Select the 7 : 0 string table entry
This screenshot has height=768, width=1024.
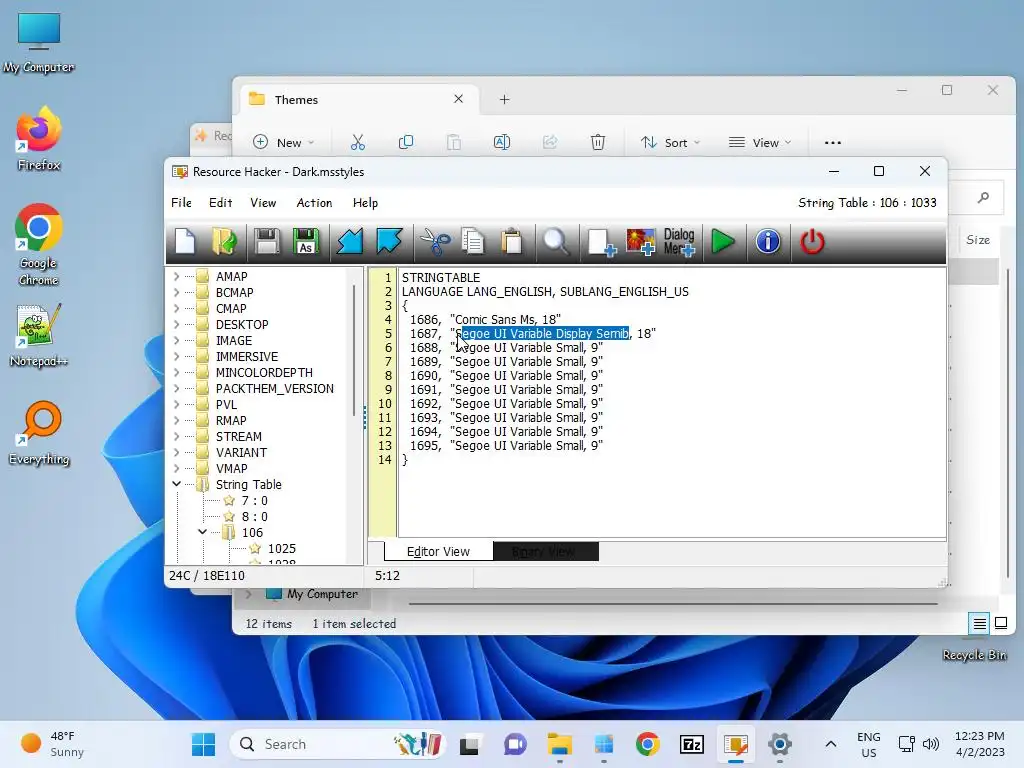click(x=254, y=500)
